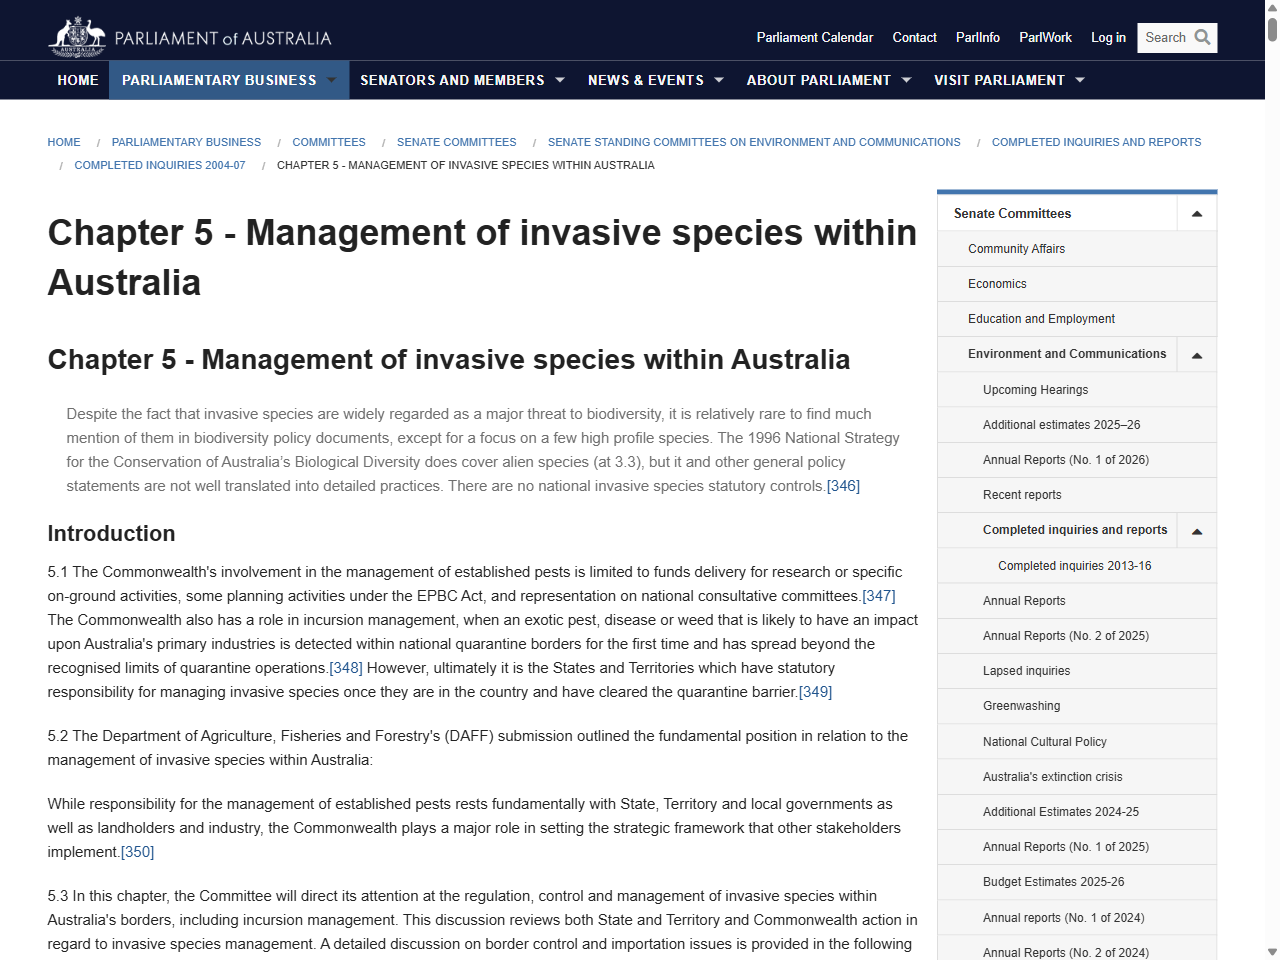1280x960 pixels.
Task: Collapse the Senate Committees sidebar section
Action: tap(1197, 214)
